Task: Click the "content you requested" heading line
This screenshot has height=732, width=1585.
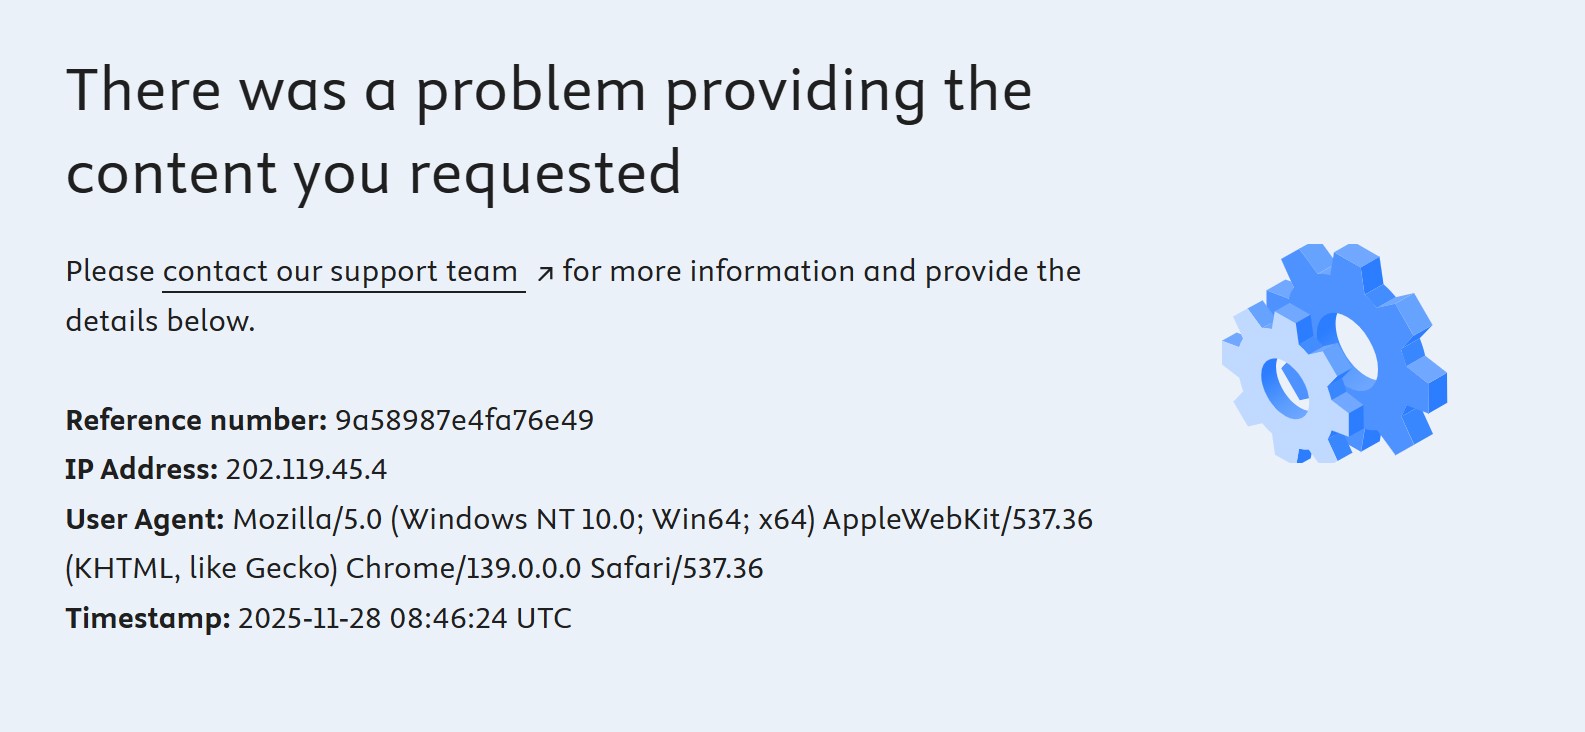Action: coord(373,173)
